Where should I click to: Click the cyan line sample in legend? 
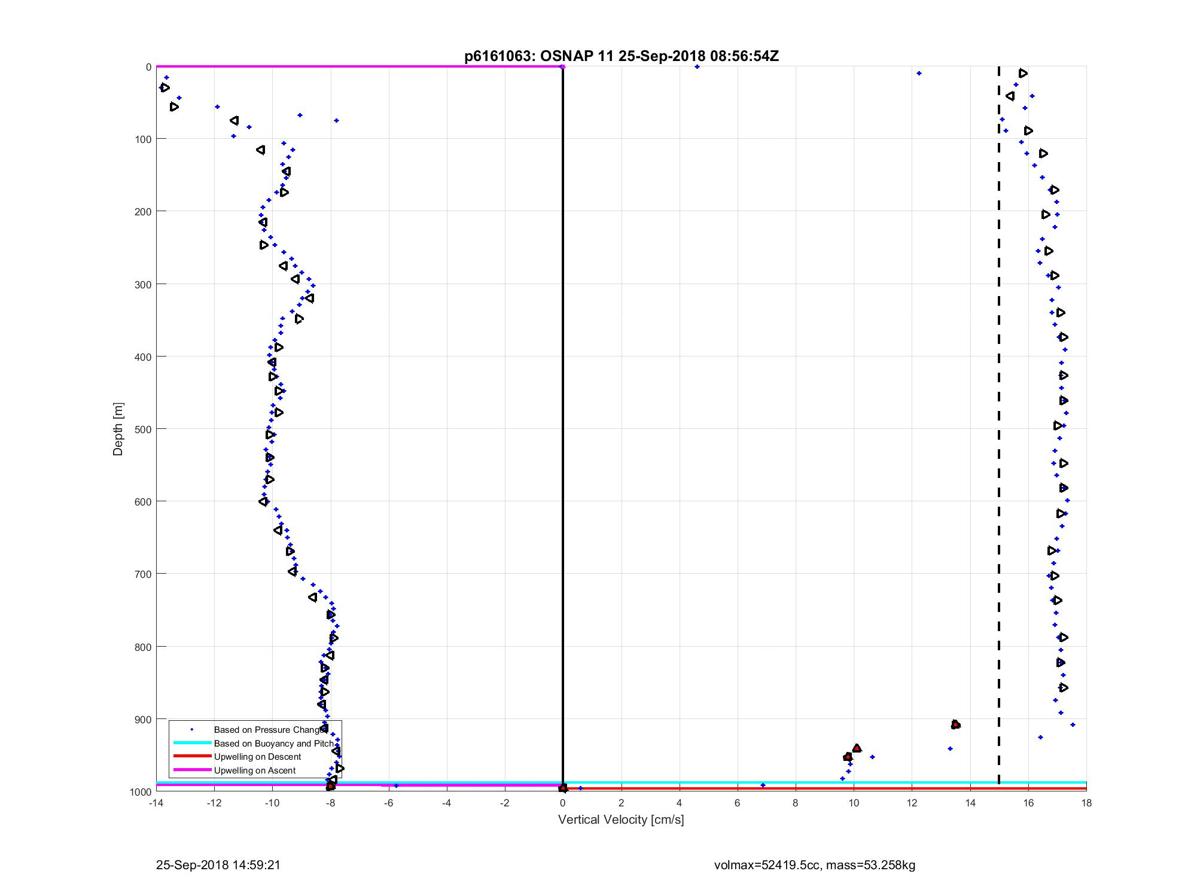point(190,744)
